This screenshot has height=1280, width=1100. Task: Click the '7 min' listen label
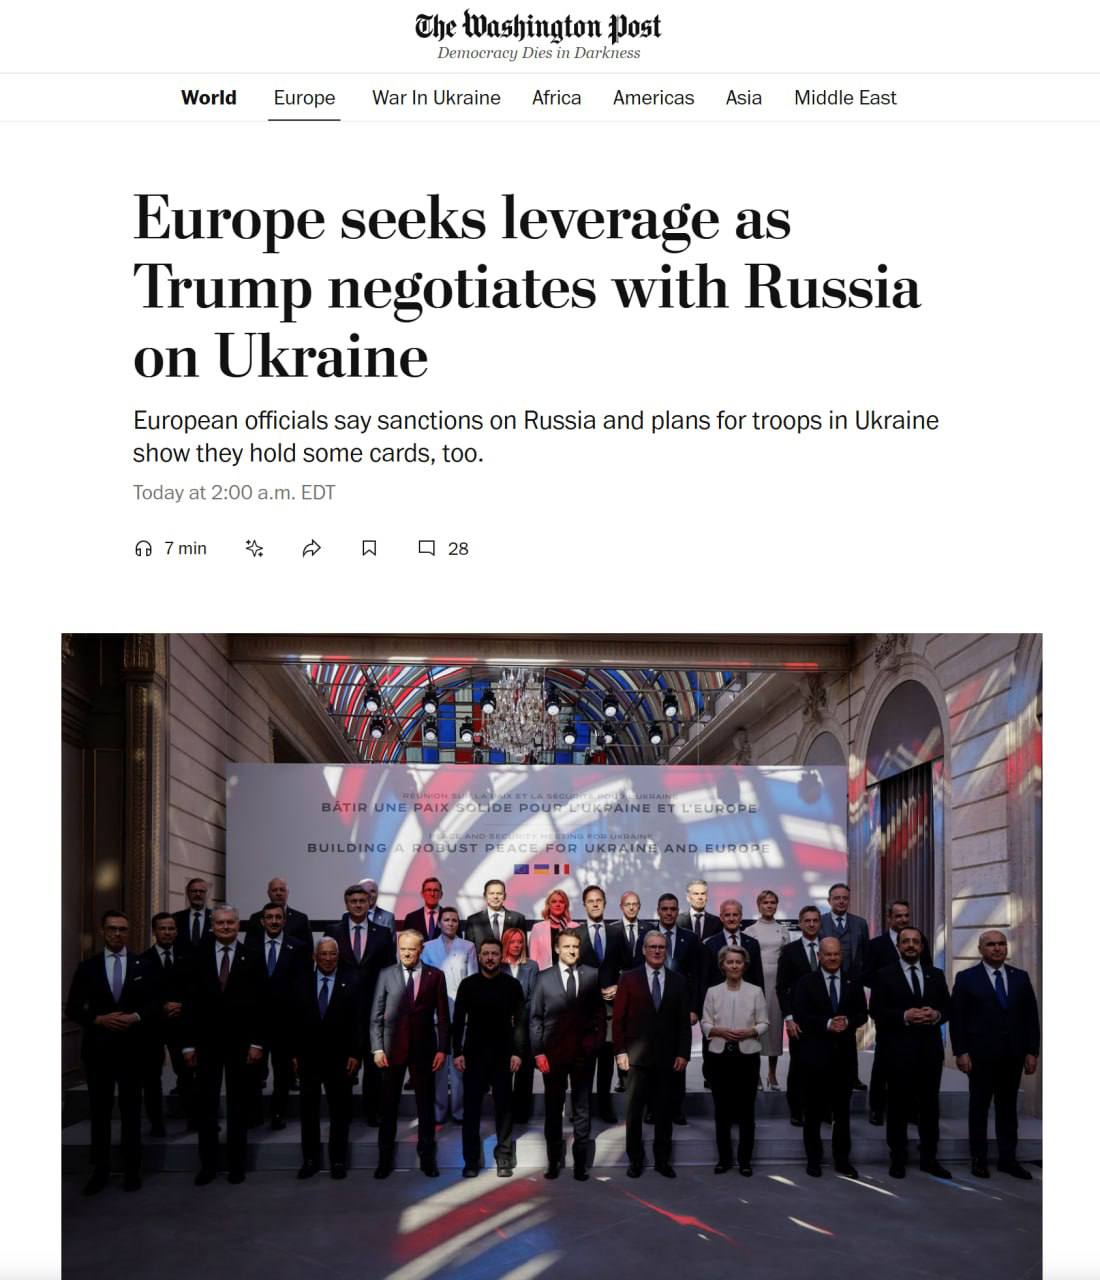coord(186,548)
